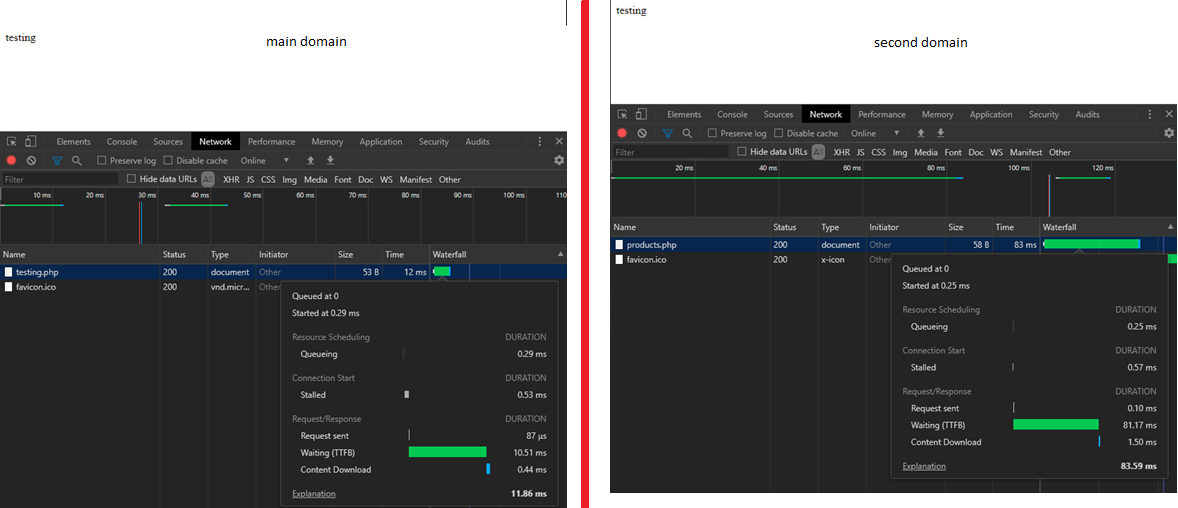Open network search in second domain DevTools

(x=687, y=133)
